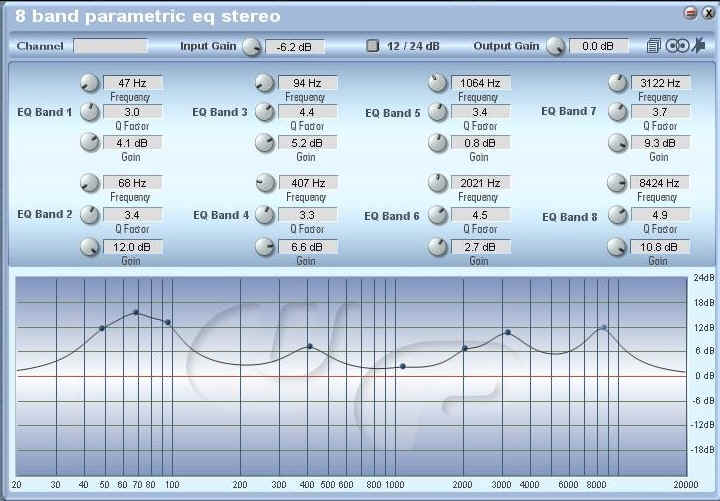Click EQ Band 8 Q Factor knob

(x=618, y=215)
